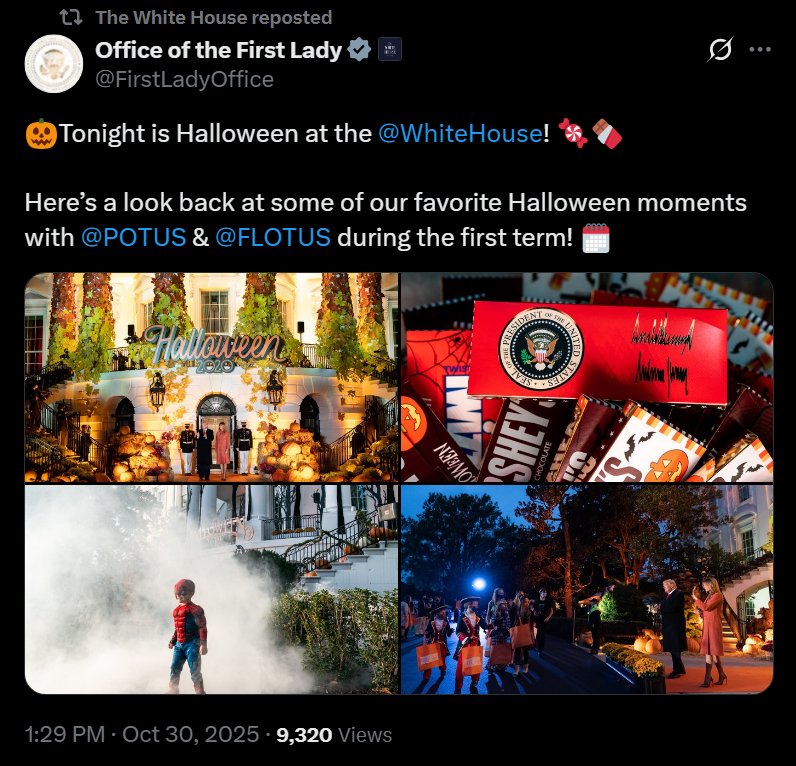Screen dimensions: 796x766
Task: Open the Halloween 2020 White House photo
Action: click(212, 377)
